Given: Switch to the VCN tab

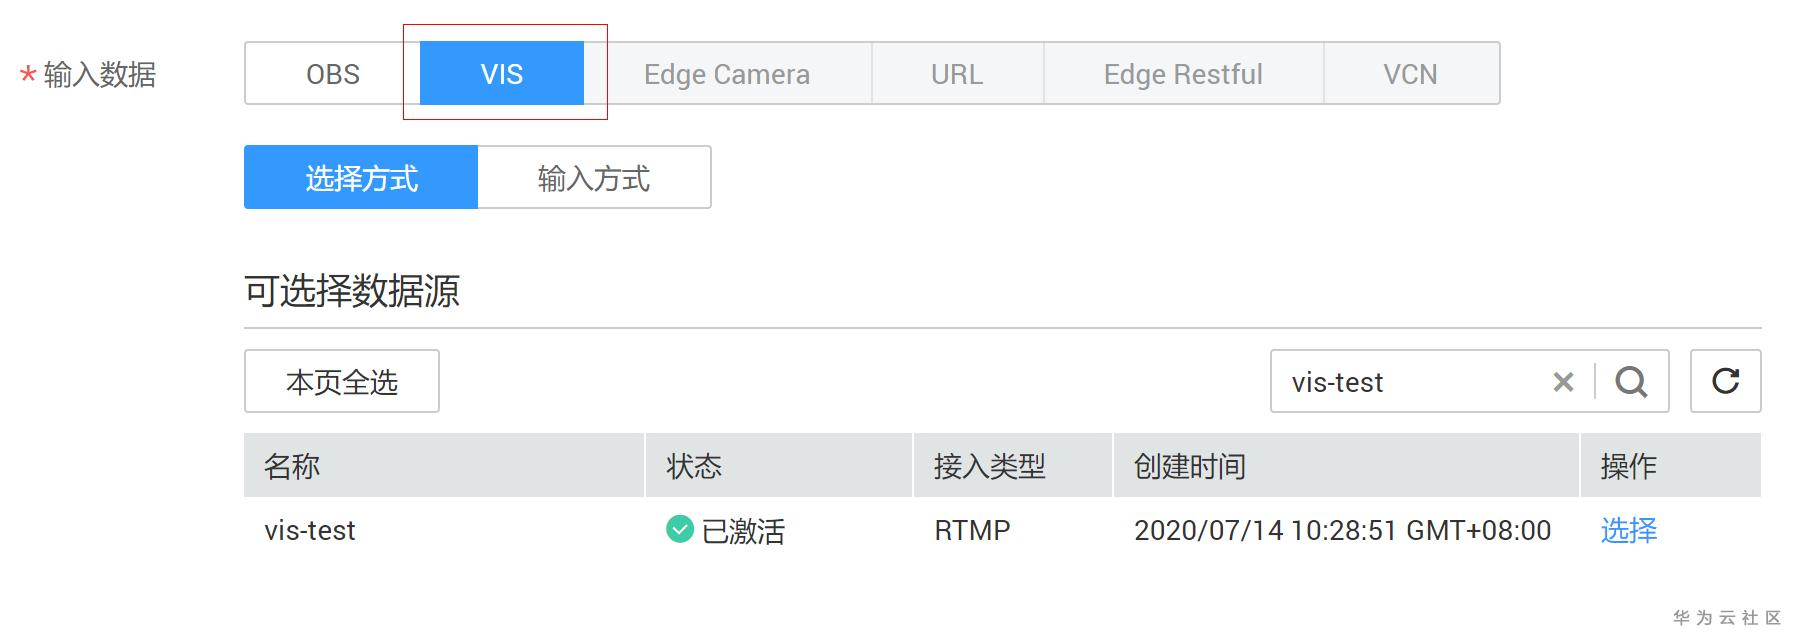Looking at the screenshot, I should point(1410,74).
